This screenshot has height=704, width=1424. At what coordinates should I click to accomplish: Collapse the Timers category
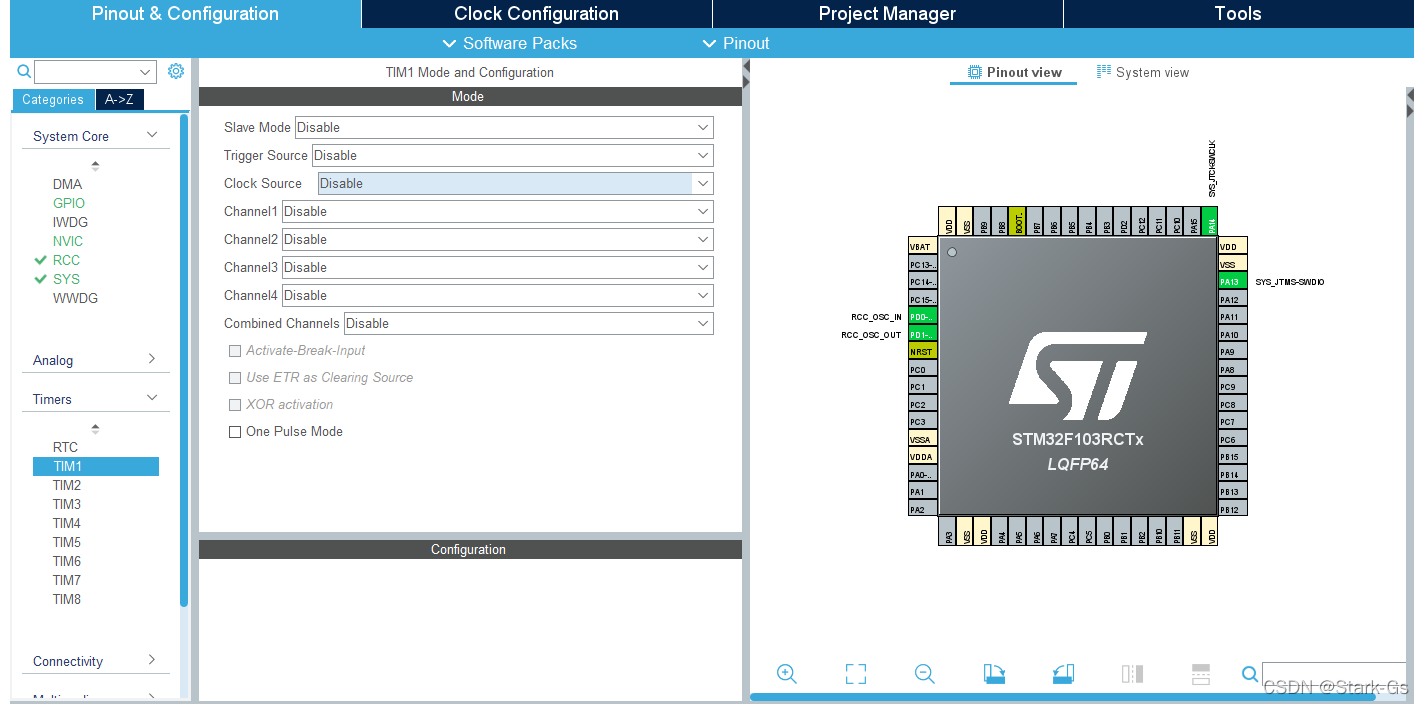[x=152, y=398]
